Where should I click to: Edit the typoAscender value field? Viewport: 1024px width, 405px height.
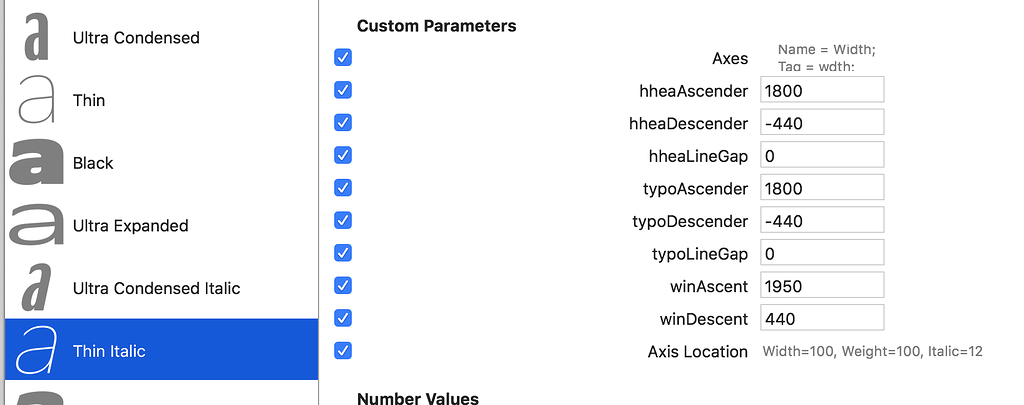[x=822, y=188]
